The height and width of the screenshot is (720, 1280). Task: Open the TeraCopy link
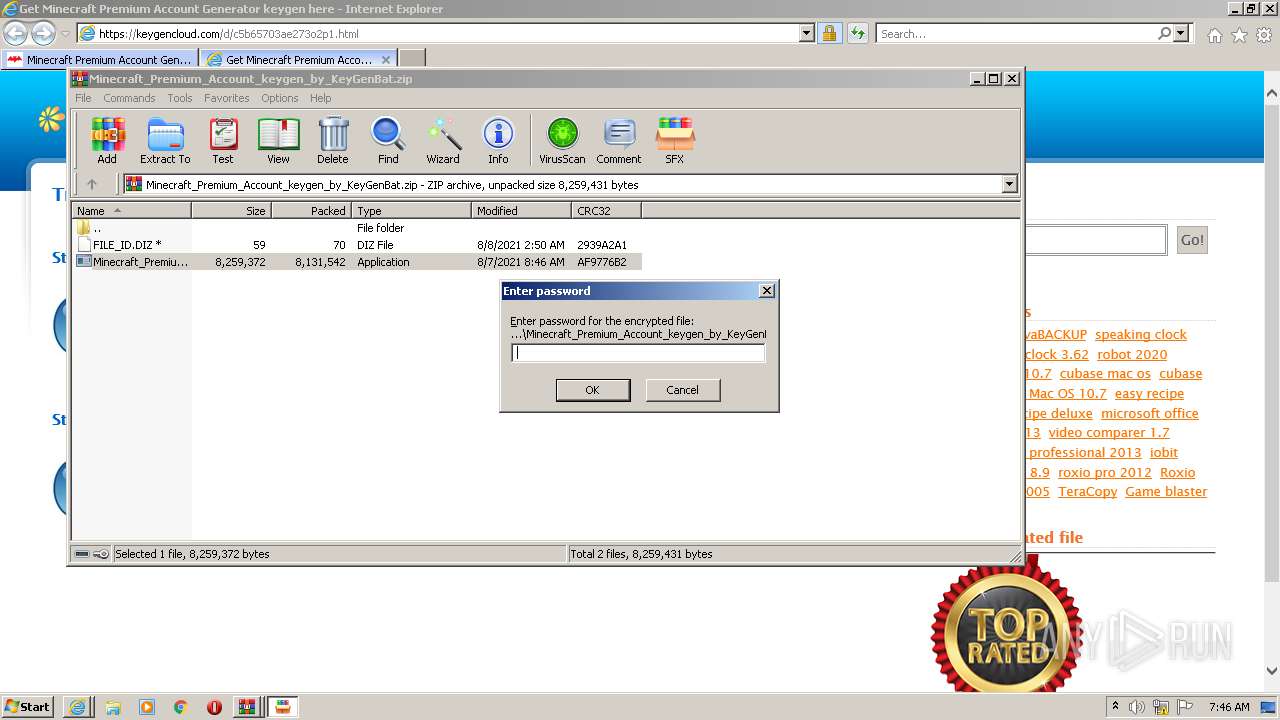tap(1088, 492)
